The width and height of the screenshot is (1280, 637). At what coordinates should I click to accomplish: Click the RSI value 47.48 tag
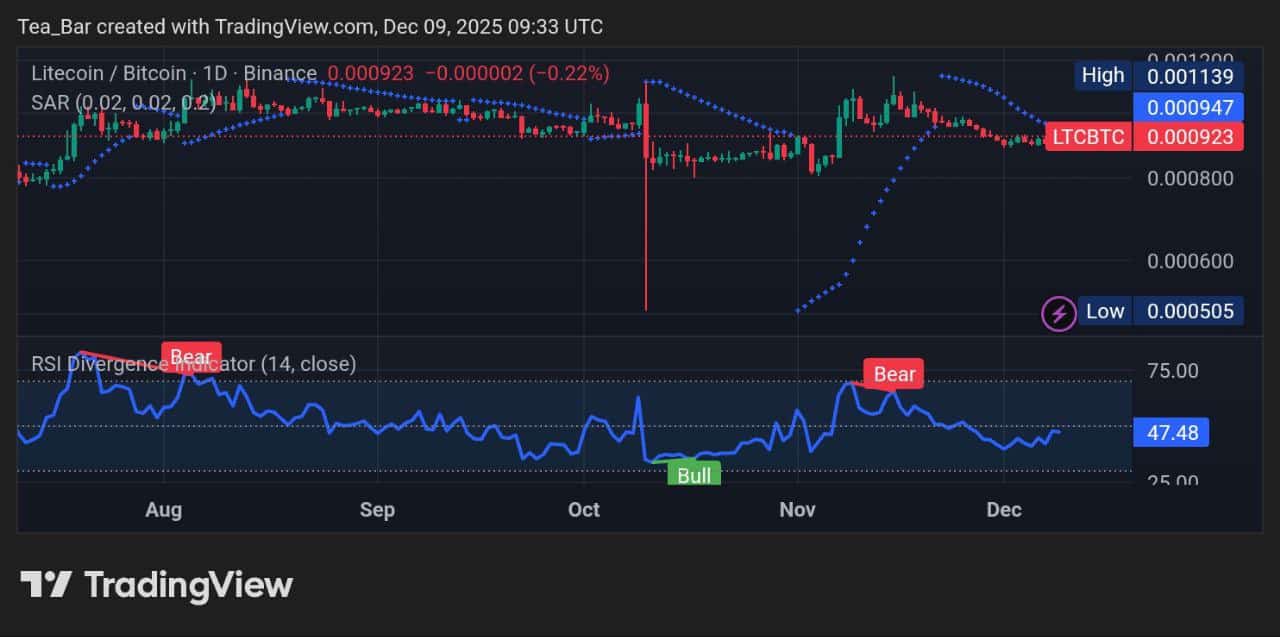coord(1172,433)
